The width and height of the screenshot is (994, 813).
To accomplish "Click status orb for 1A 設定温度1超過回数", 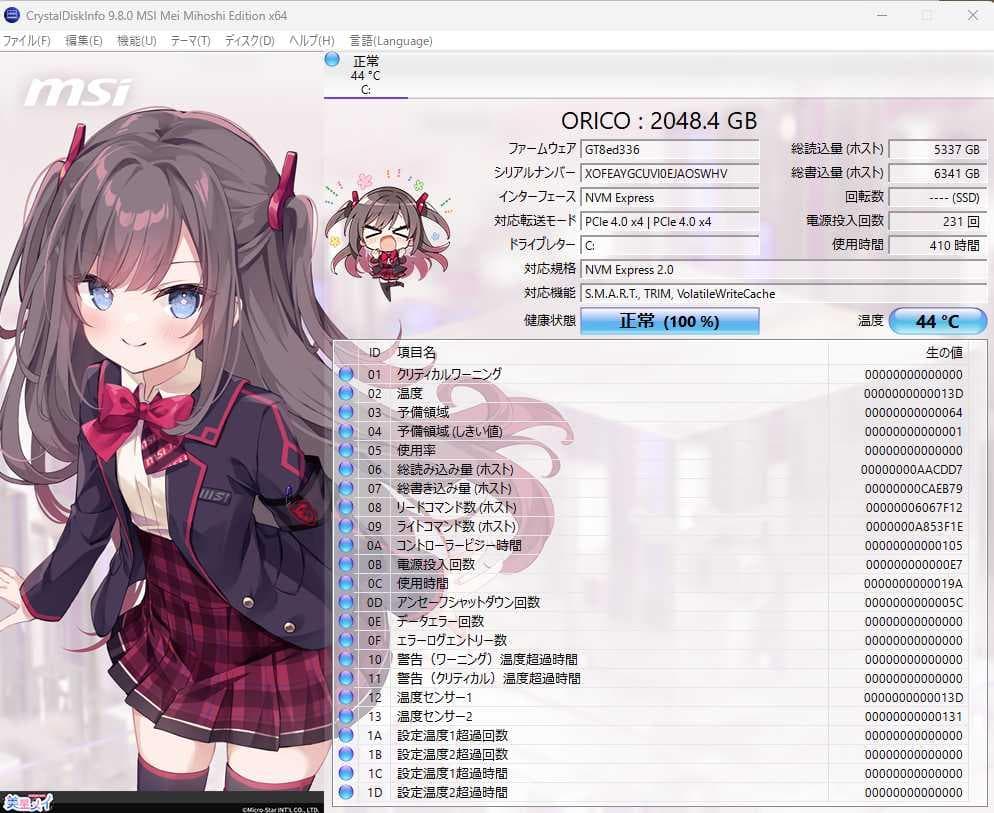I will click(346, 736).
